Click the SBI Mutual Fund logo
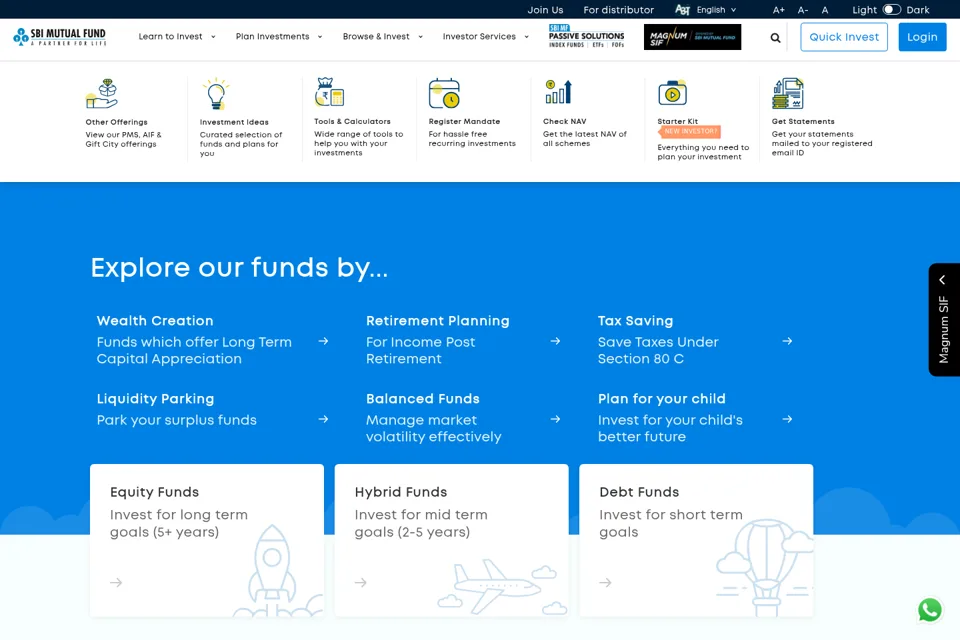960x640 pixels. [x=60, y=37]
